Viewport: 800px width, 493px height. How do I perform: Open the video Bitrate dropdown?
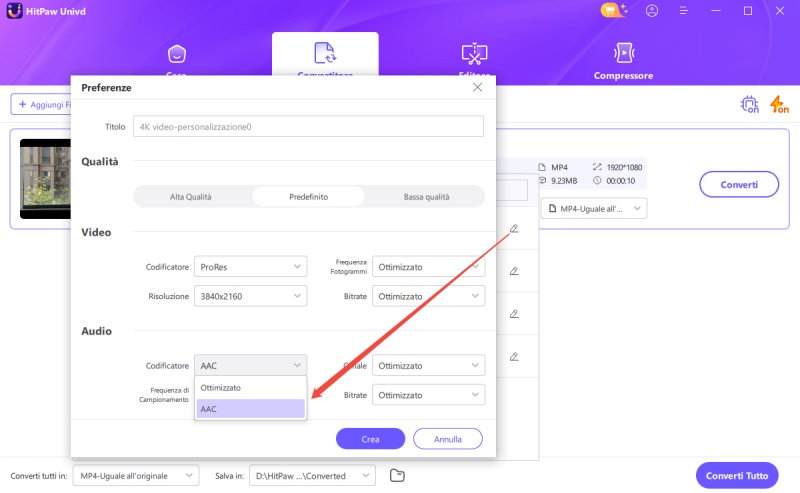(428, 296)
